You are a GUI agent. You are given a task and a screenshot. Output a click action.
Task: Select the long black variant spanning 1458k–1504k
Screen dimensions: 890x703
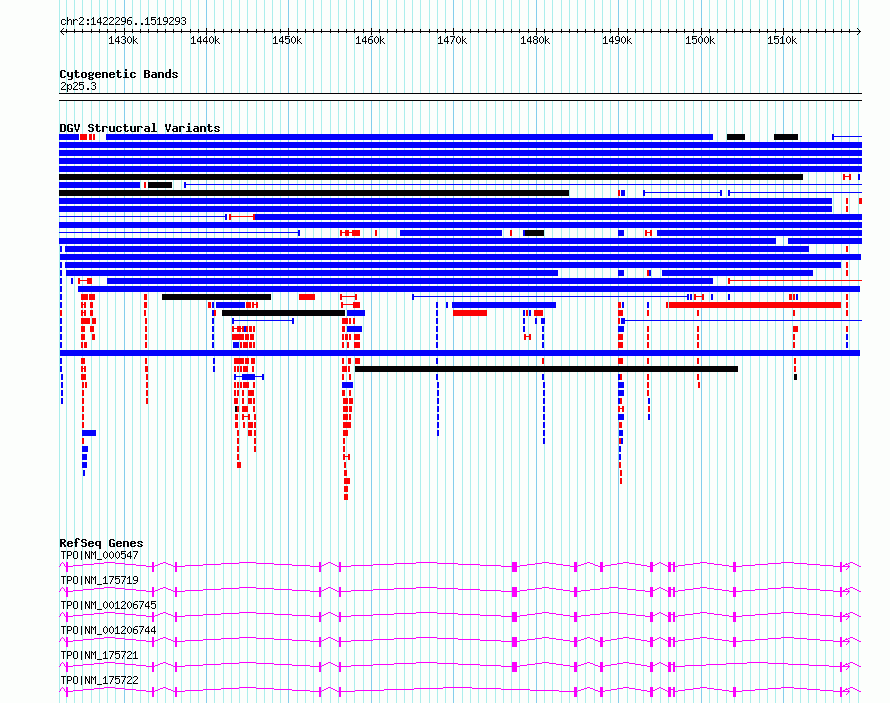(x=547, y=369)
